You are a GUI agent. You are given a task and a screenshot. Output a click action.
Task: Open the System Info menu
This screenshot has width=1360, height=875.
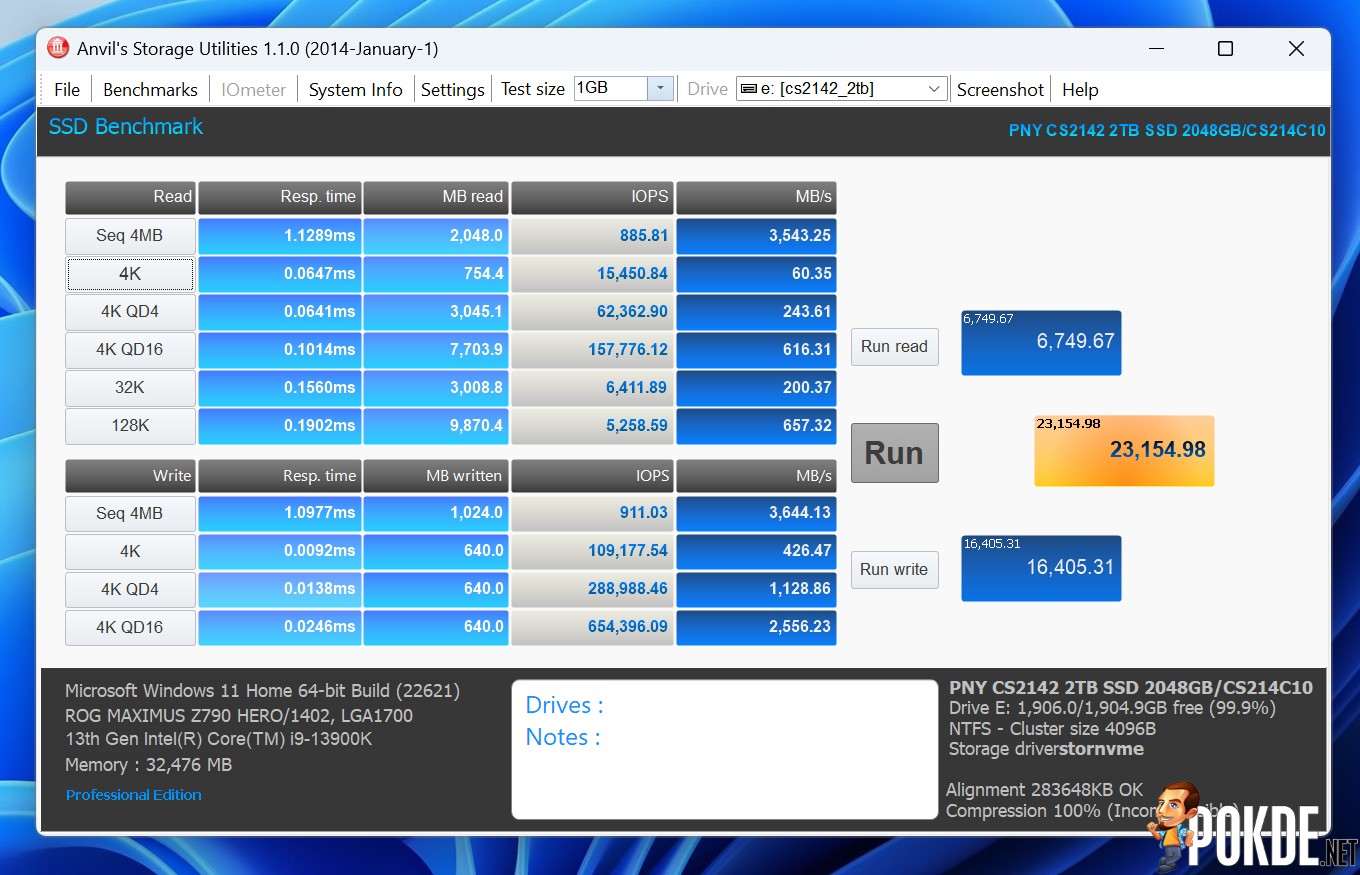coord(355,89)
